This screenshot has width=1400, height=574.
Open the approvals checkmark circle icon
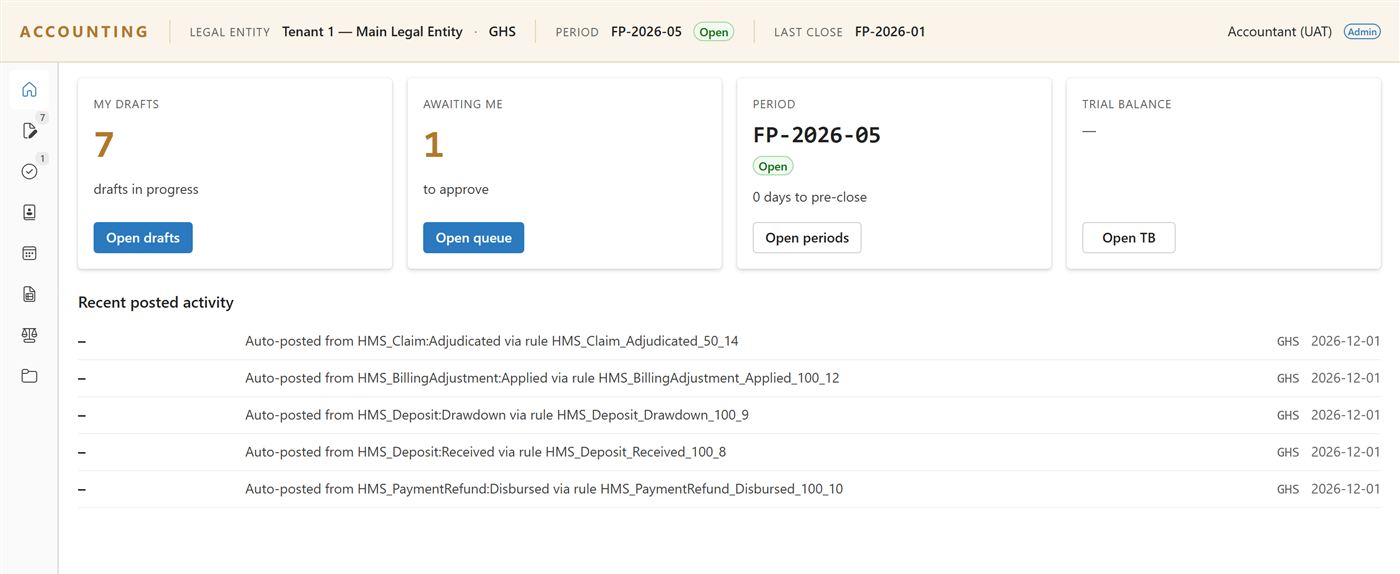(x=29, y=172)
